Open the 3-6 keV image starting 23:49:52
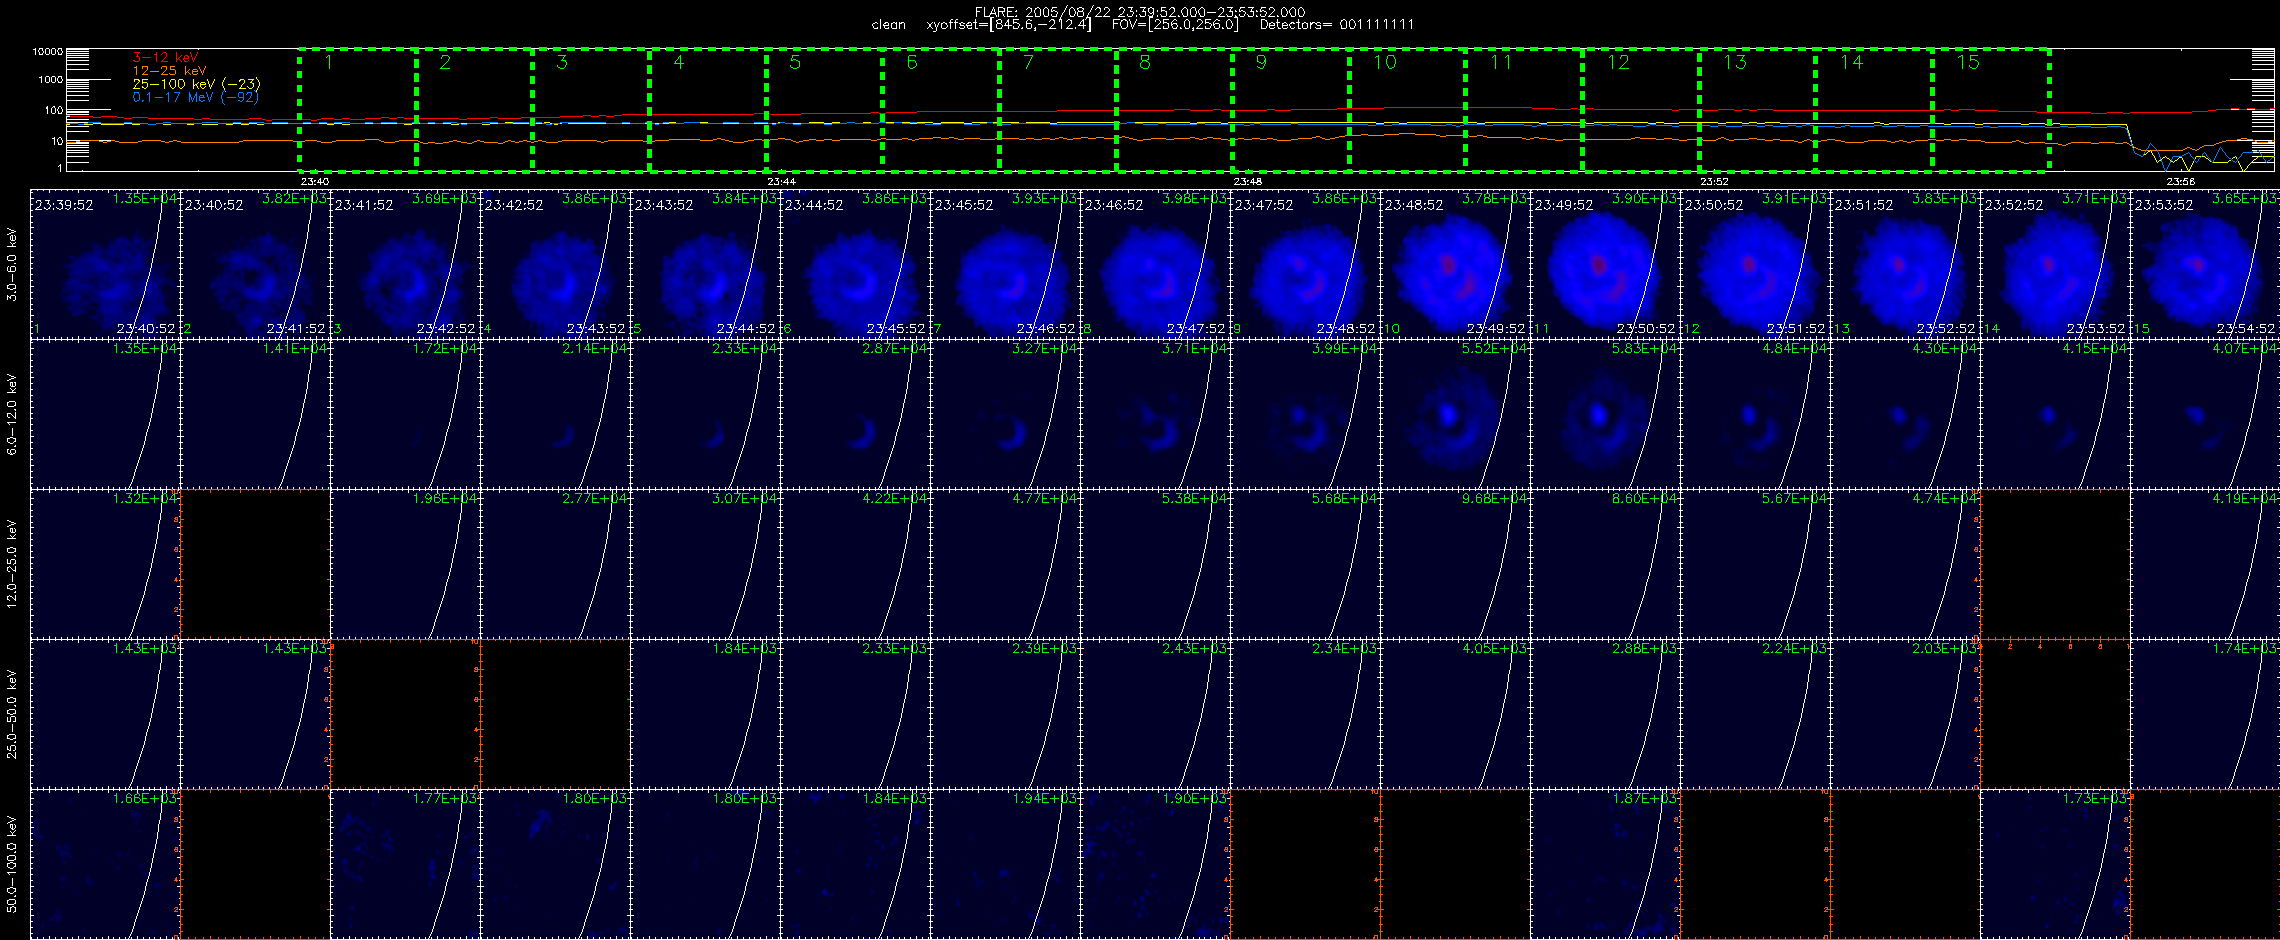 (1605, 264)
